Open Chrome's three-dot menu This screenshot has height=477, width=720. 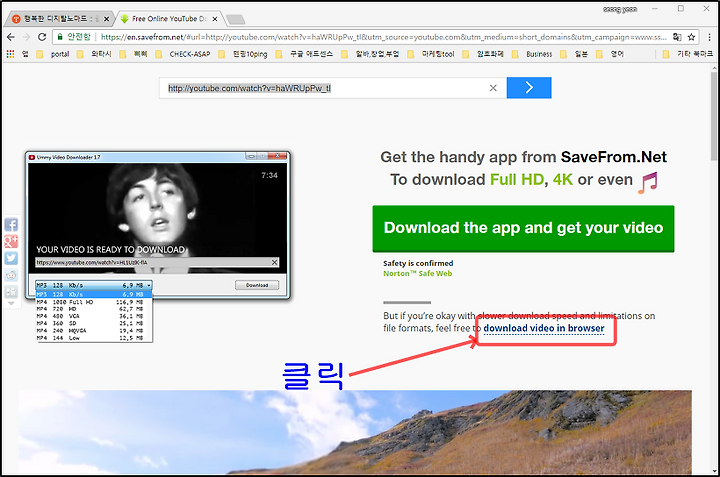coord(709,37)
